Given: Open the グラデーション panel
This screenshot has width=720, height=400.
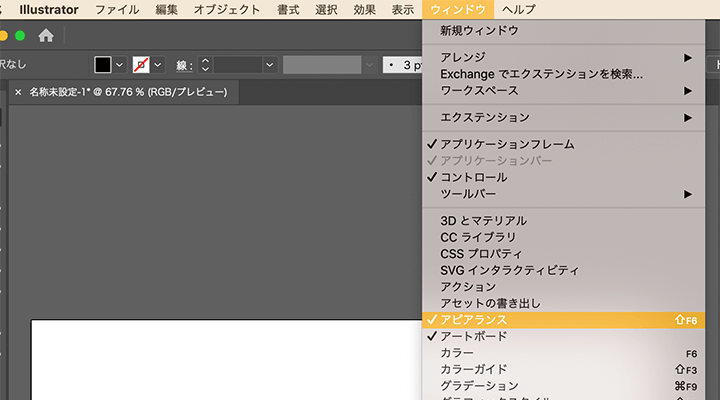Looking at the screenshot, I should click(x=563, y=386).
